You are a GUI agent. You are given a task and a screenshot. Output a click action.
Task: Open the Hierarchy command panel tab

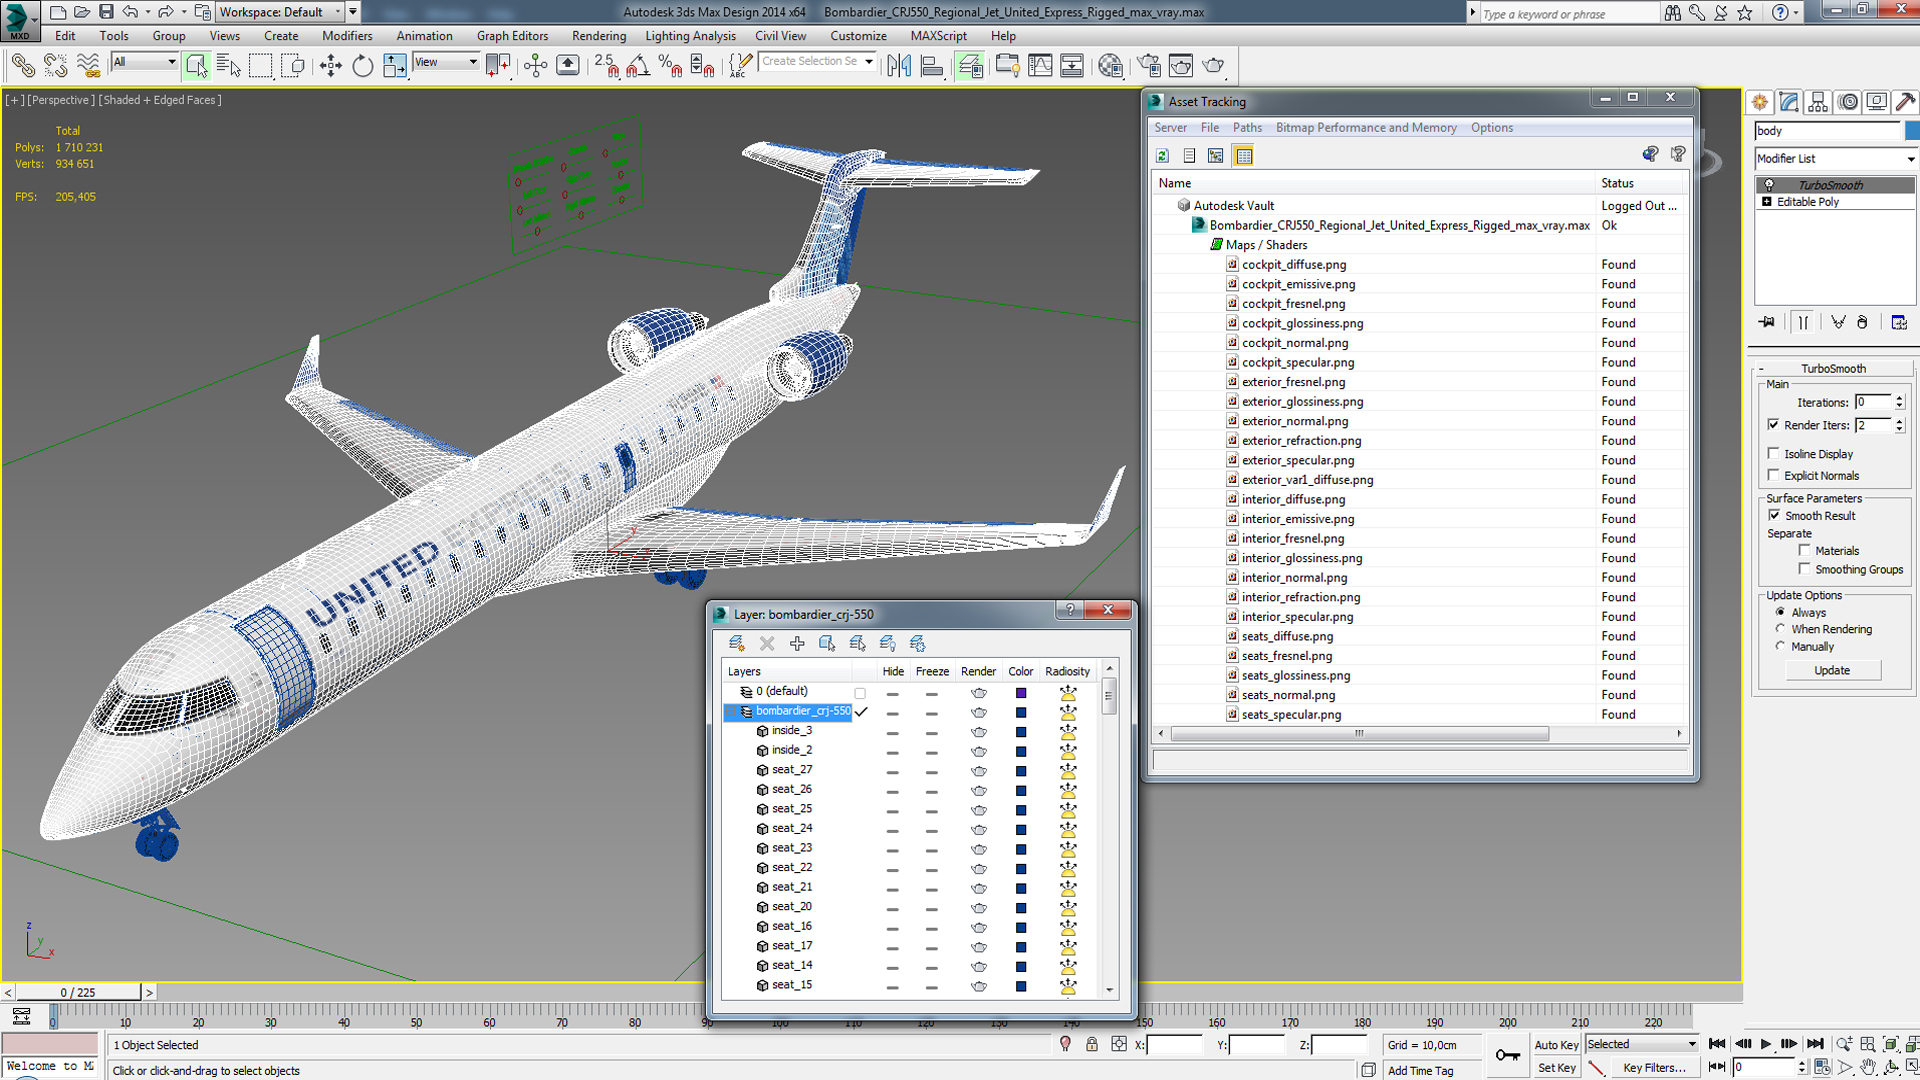pos(1818,102)
